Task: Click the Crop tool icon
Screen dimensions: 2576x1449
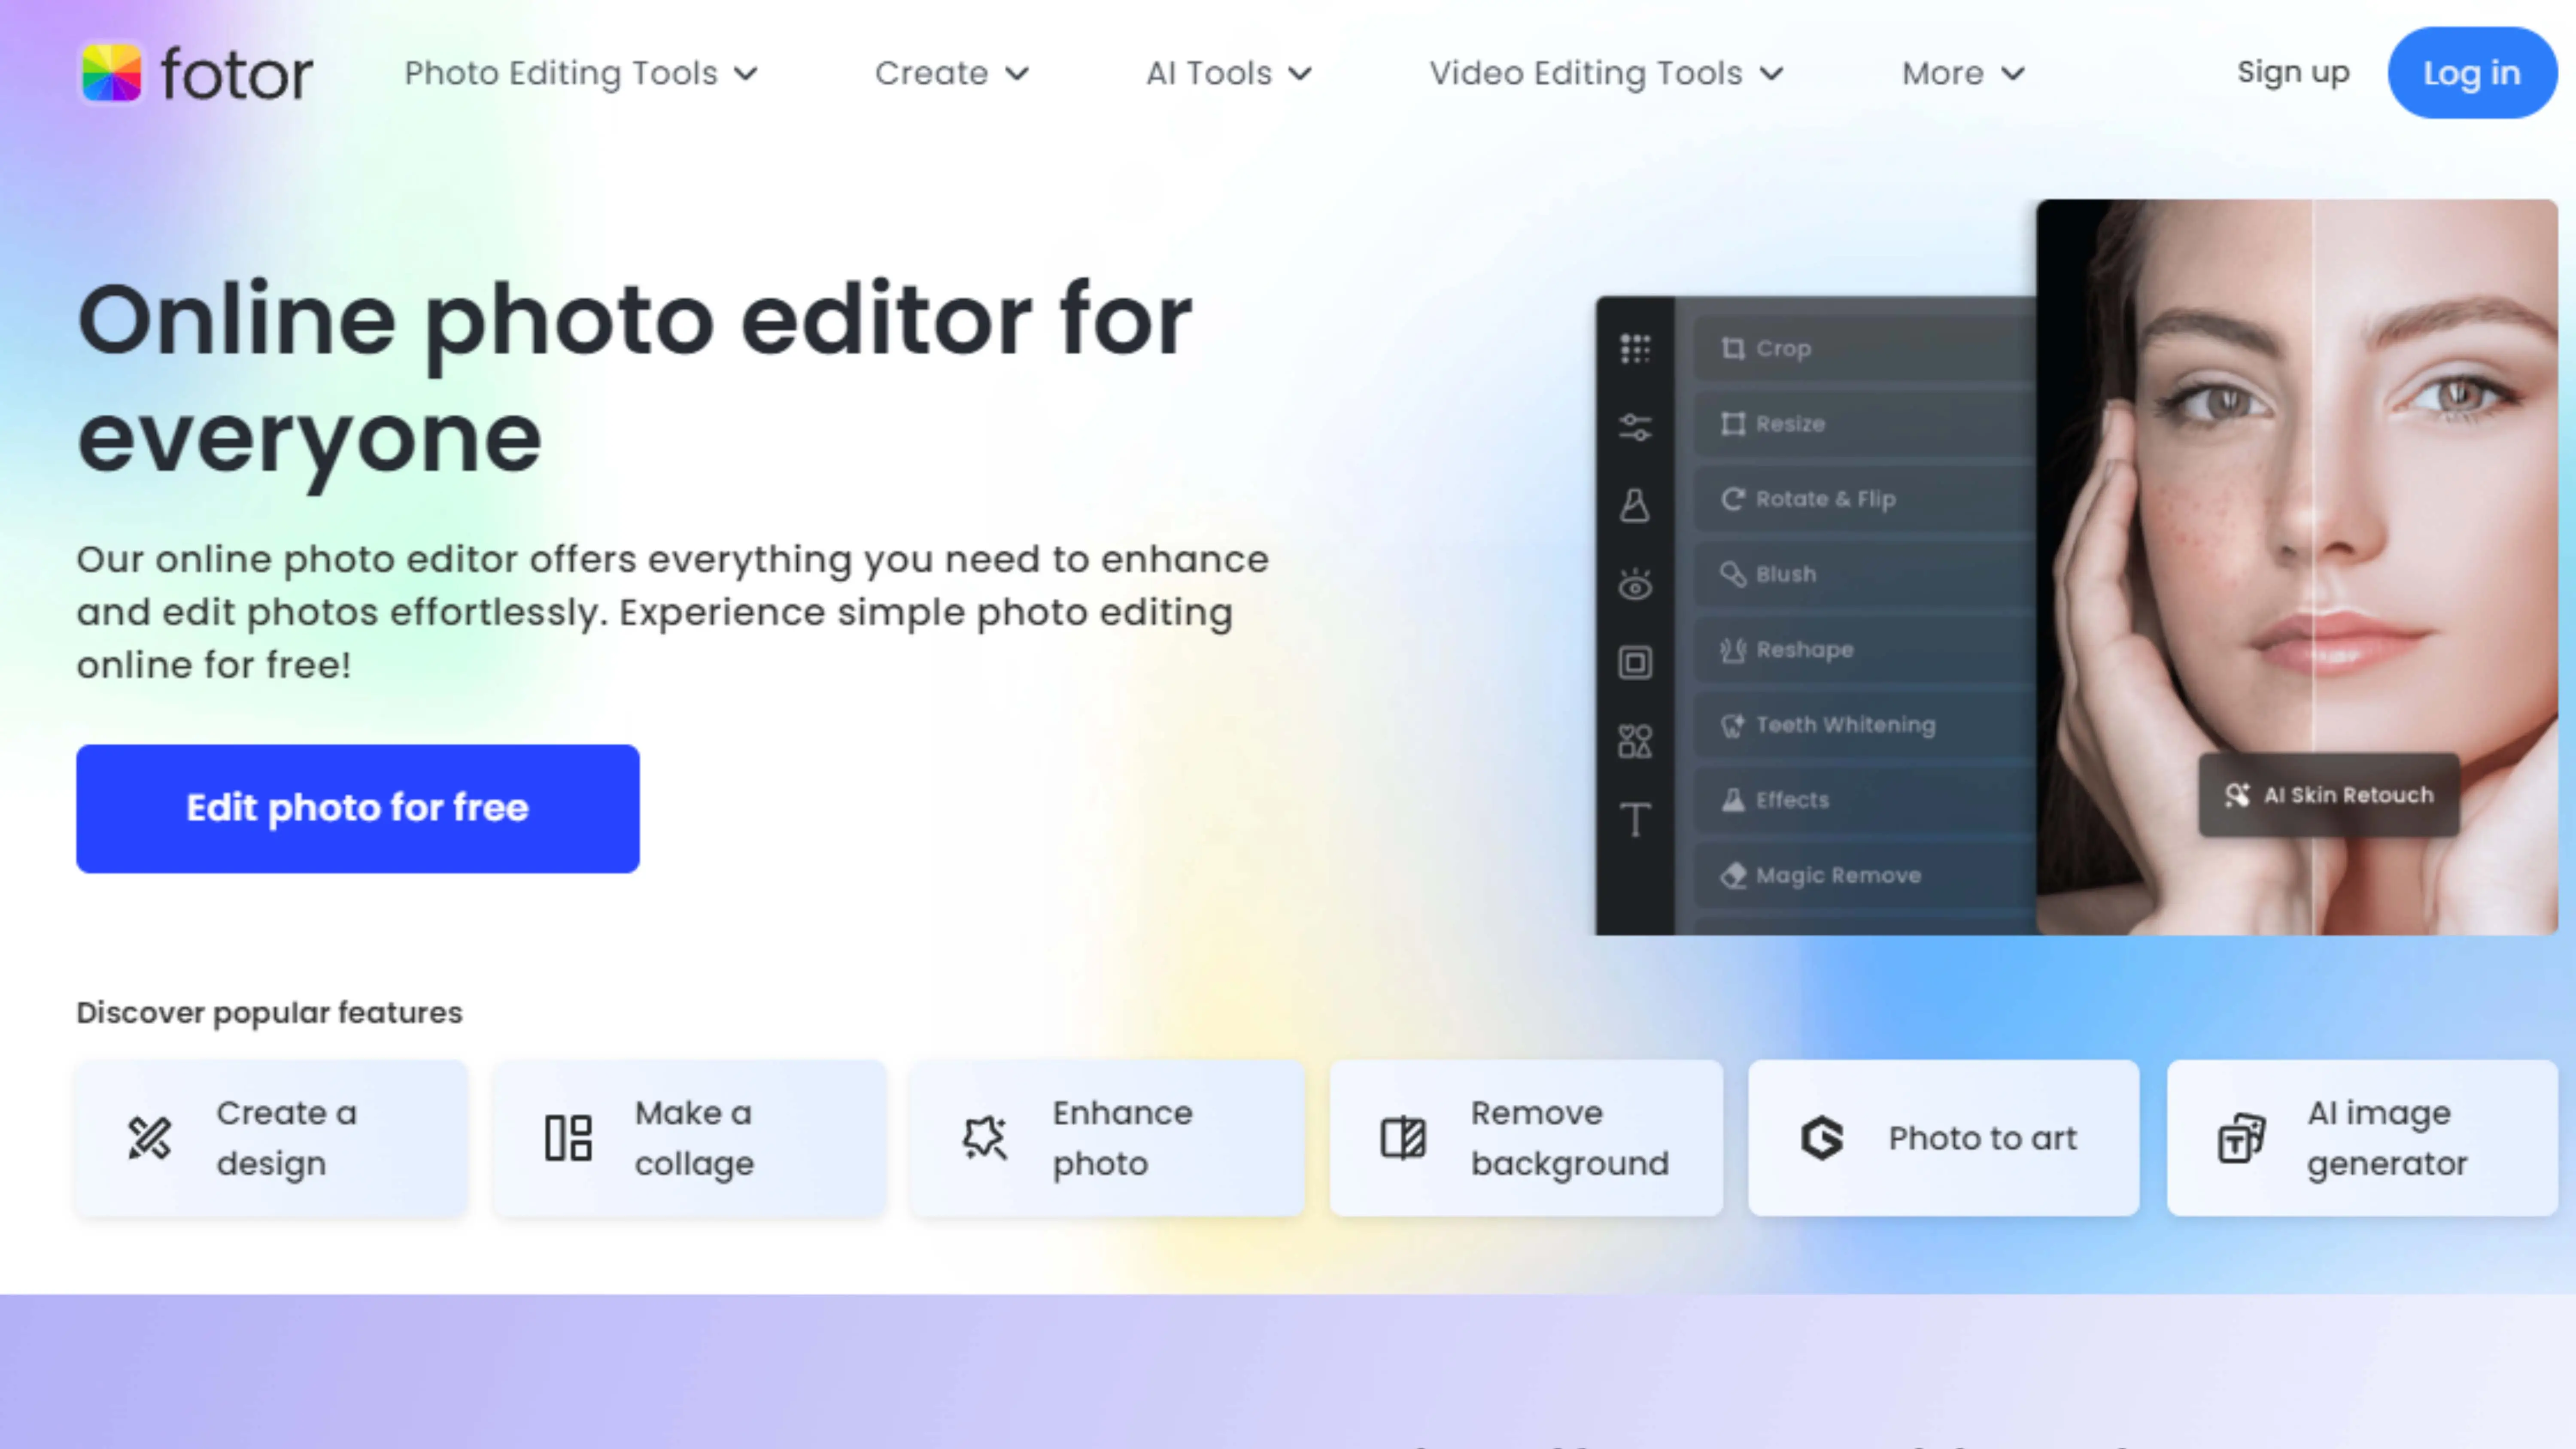Action: pos(1732,348)
